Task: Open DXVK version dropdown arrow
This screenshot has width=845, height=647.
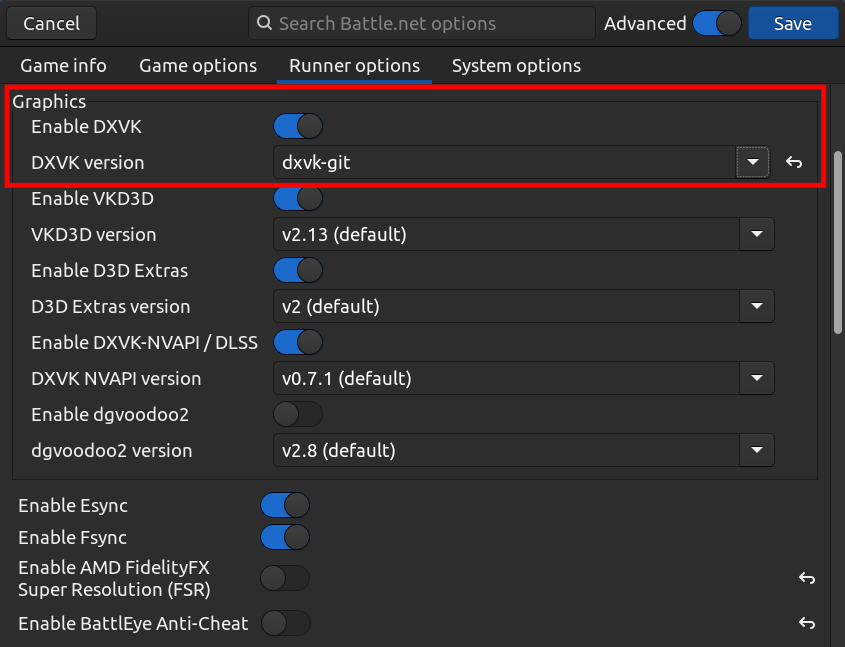Action: click(752, 162)
